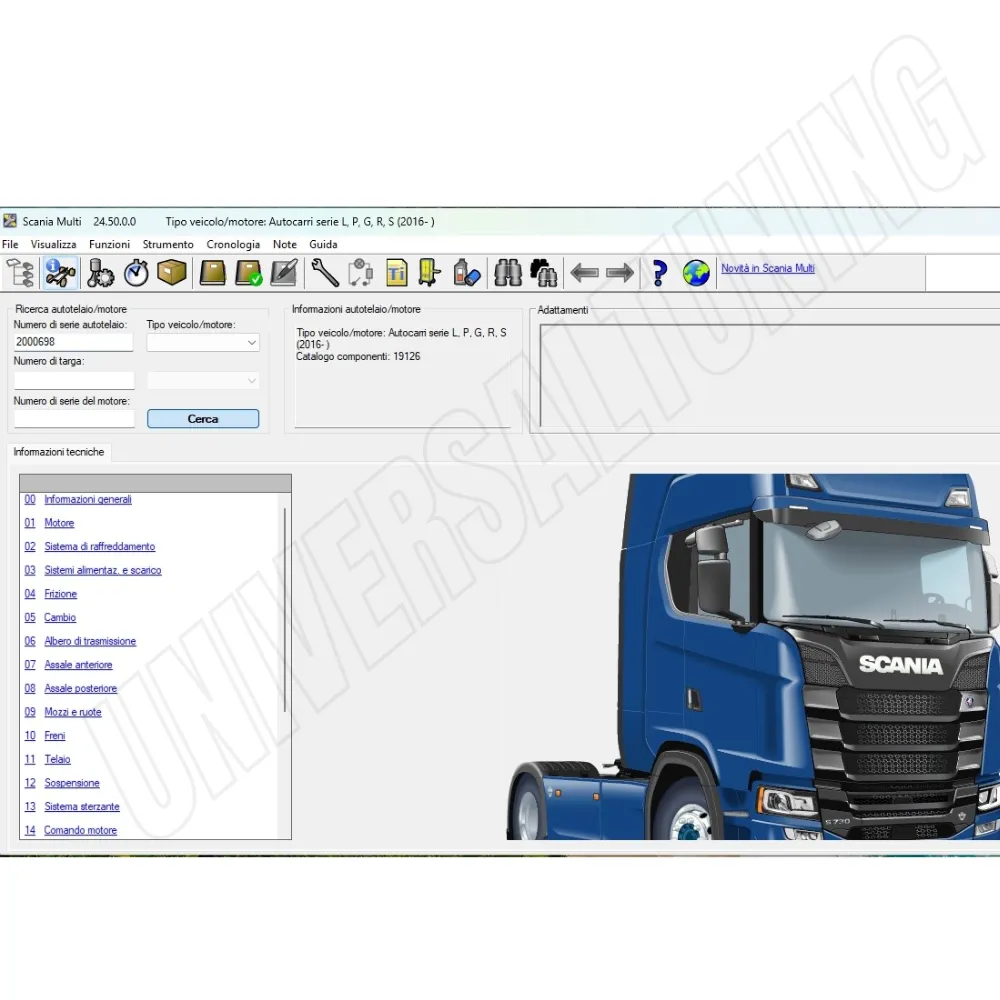Open the Funzioni menu
Image resolution: width=1000 pixels, height=1000 pixels.
109,244
